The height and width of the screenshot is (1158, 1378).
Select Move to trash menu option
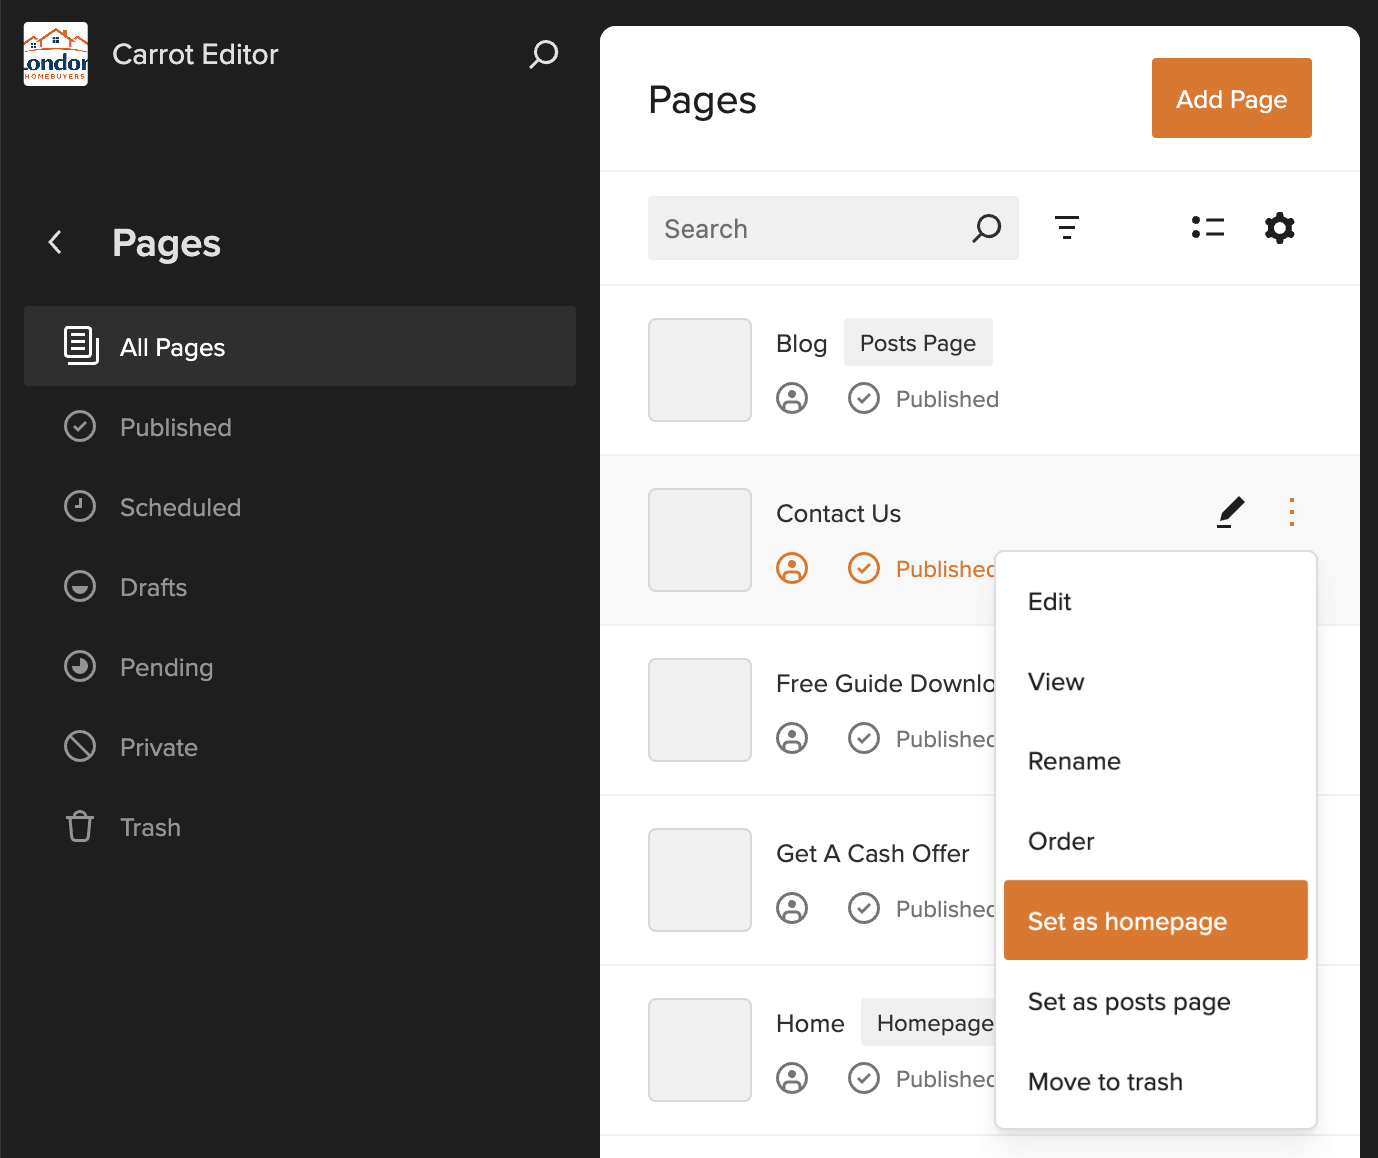coord(1105,1082)
